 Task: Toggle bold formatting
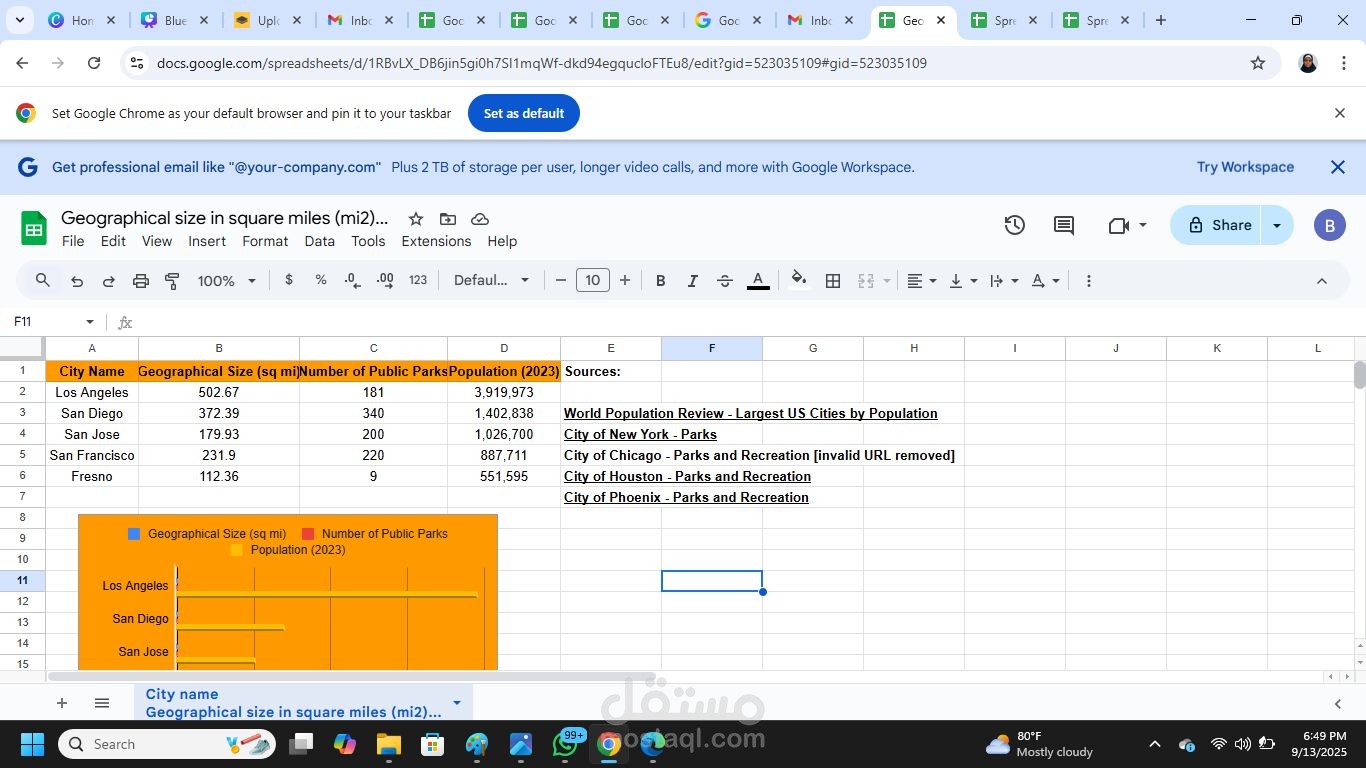[x=660, y=281]
